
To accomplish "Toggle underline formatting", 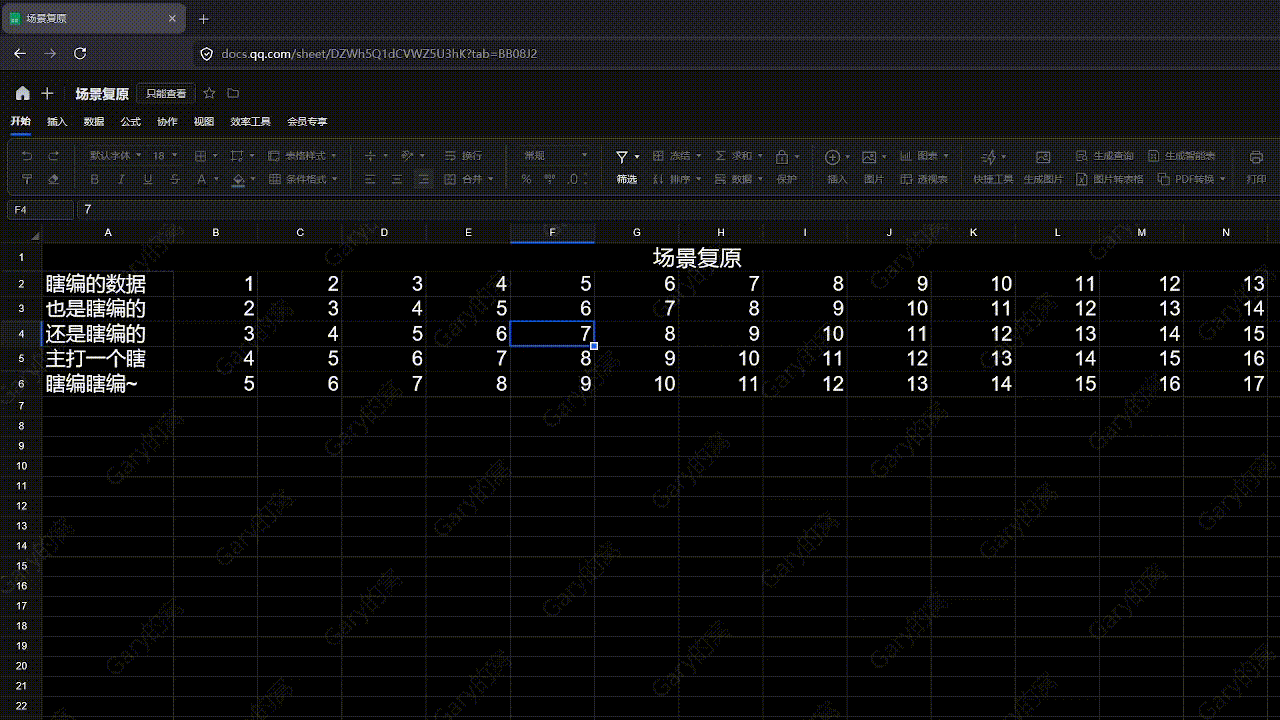I will 148,180.
